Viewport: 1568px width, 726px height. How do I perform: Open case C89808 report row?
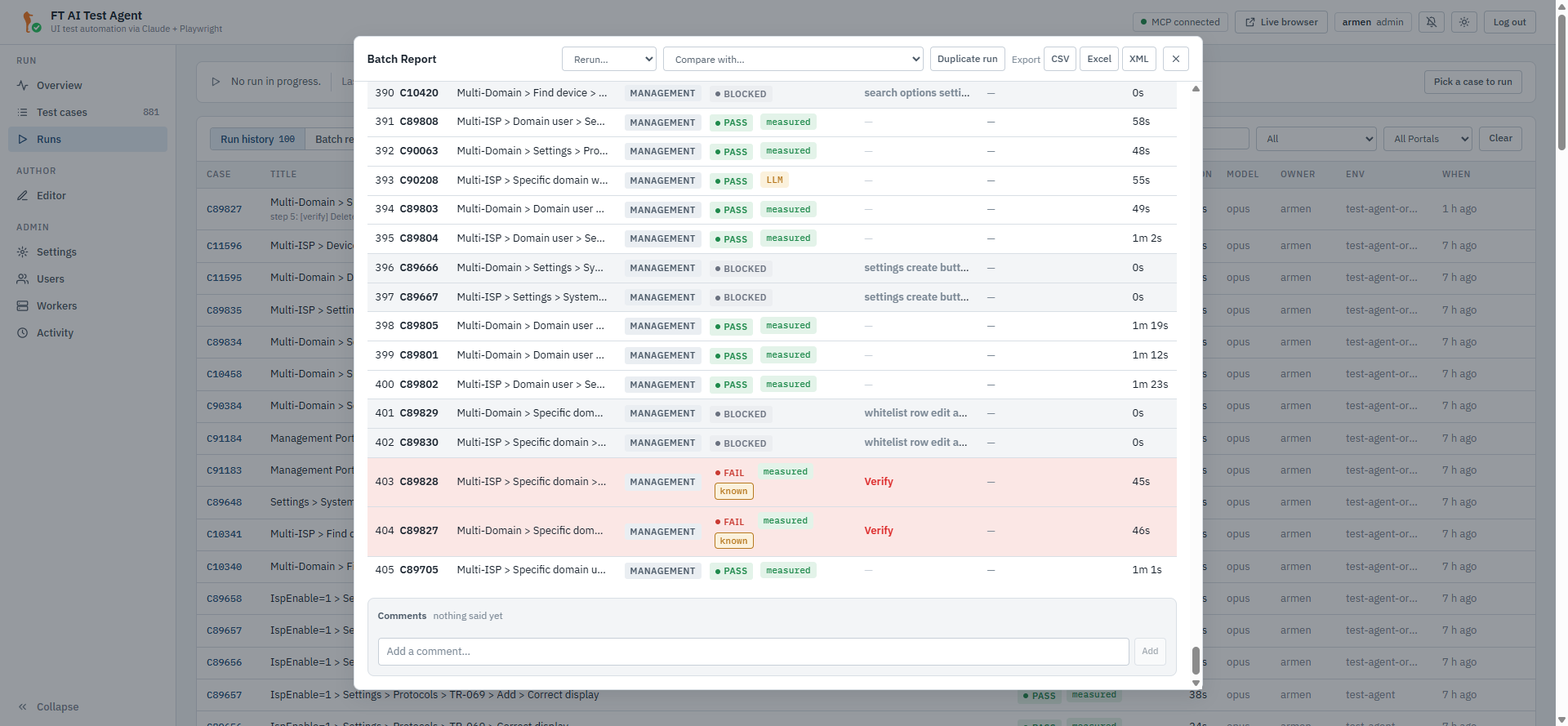click(x=772, y=122)
